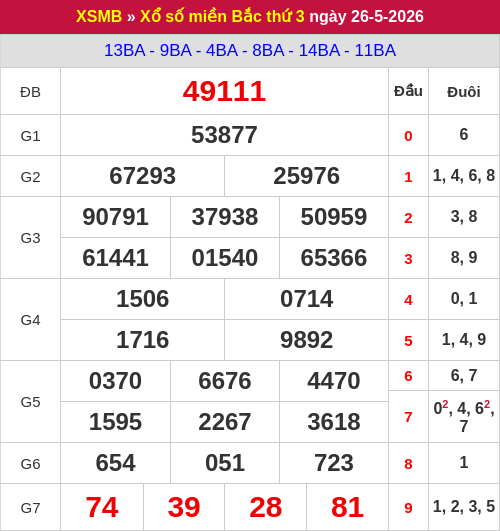Click the G2 number 25976
Viewport: 500px width, 531px height.
[307, 176]
